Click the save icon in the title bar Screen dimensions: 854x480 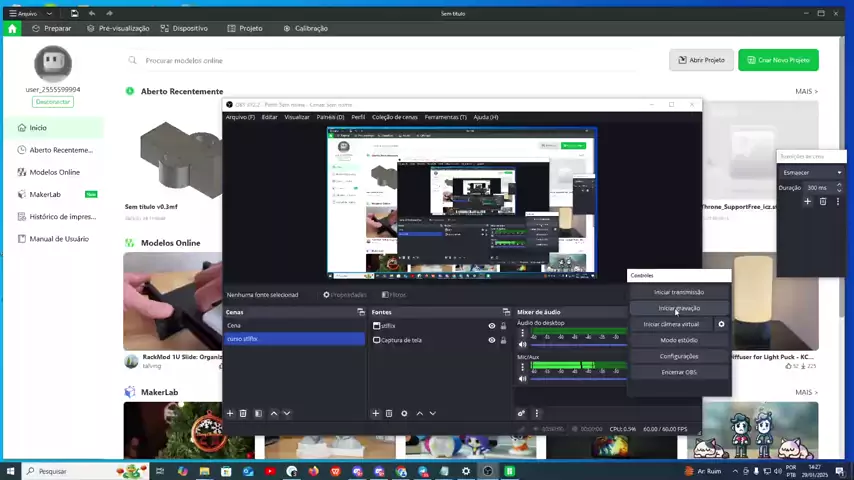tap(75, 13)
